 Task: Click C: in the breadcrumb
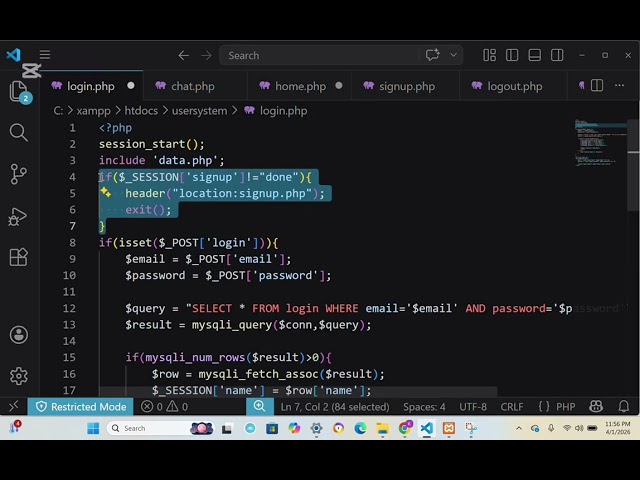(x=58, y=111)
